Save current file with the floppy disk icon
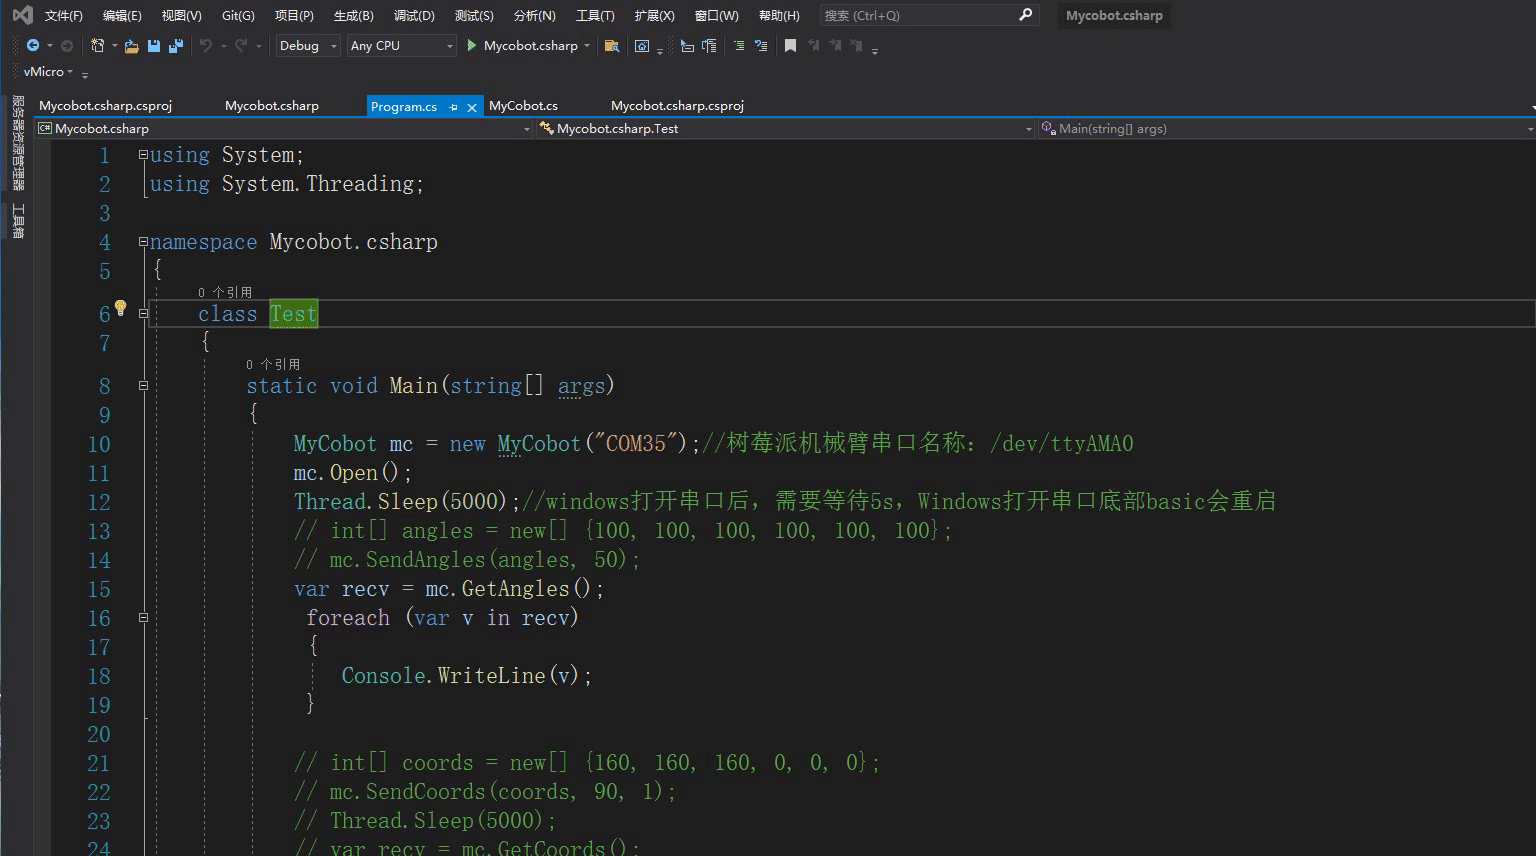This screenshot has width=1536, height=856. click(x=154, y=46)
